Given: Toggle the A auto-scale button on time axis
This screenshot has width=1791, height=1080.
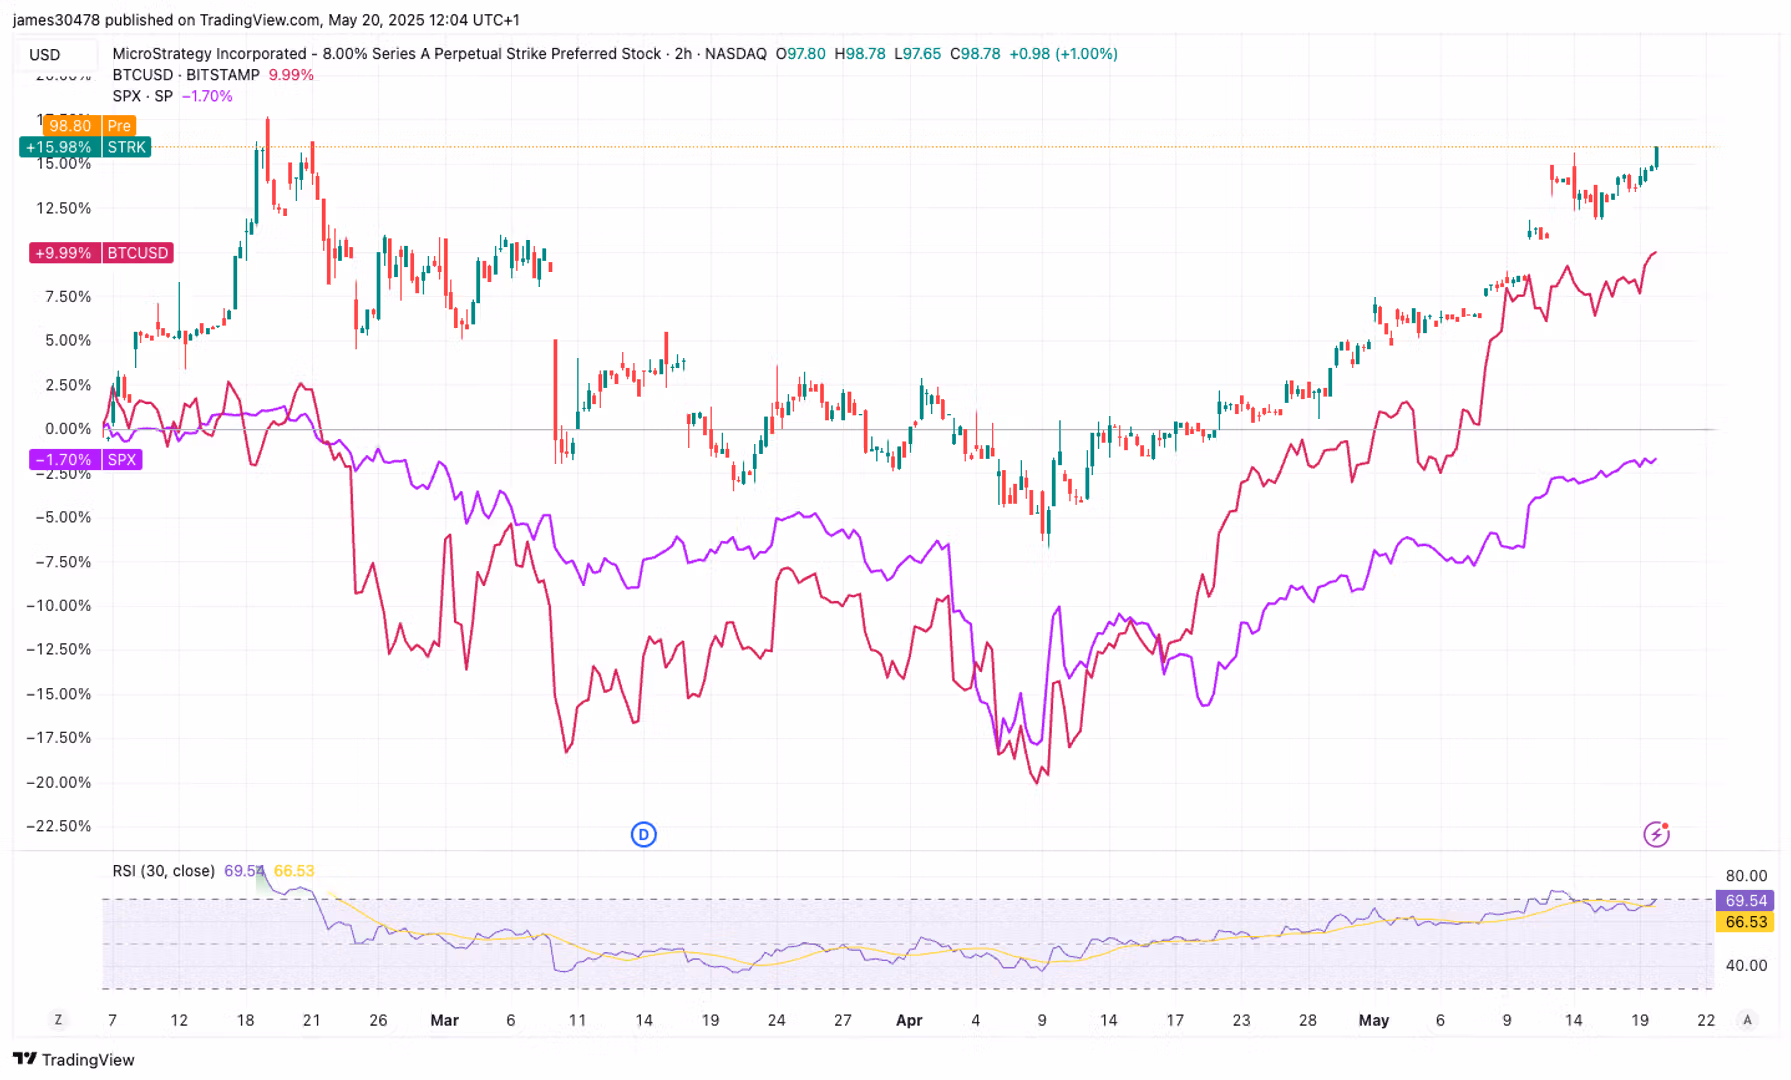Looking at the screenshot, I should [1747, 1020].
